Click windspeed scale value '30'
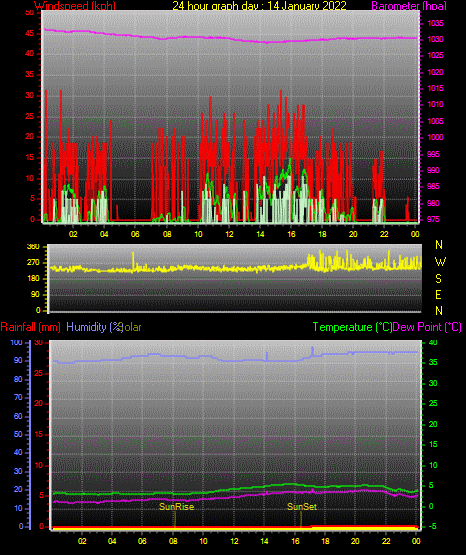Image resolution: width=466 pixels, height=555 pixels. [30, 96]
